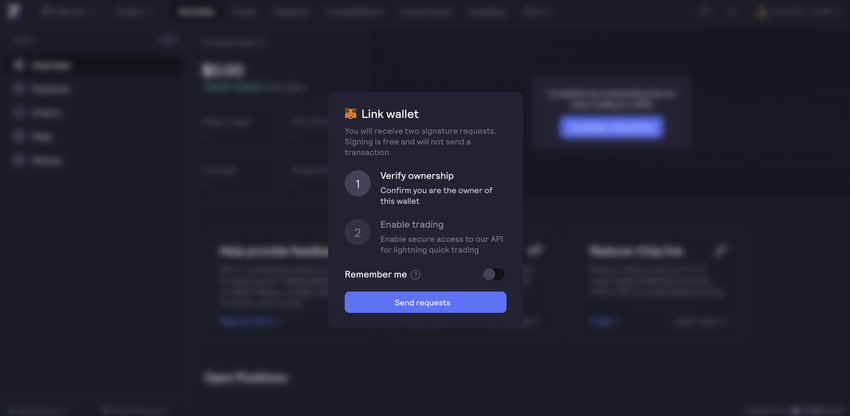Expand the network selector next to the logo
850x416 pixels.
[x=68, y=12]
